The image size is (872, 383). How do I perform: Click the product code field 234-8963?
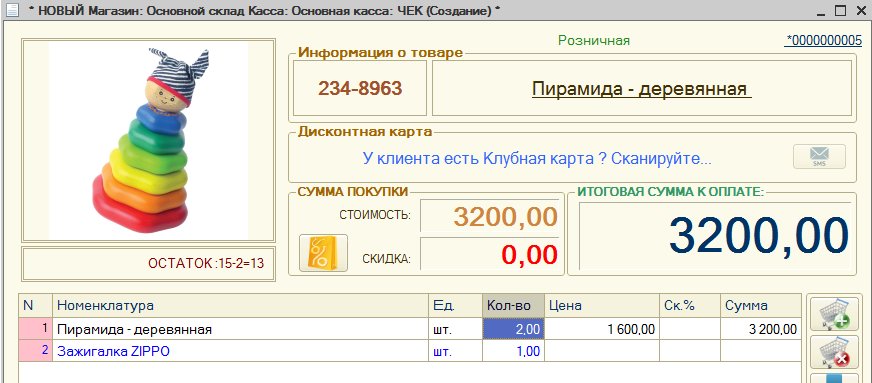point(360,88)
